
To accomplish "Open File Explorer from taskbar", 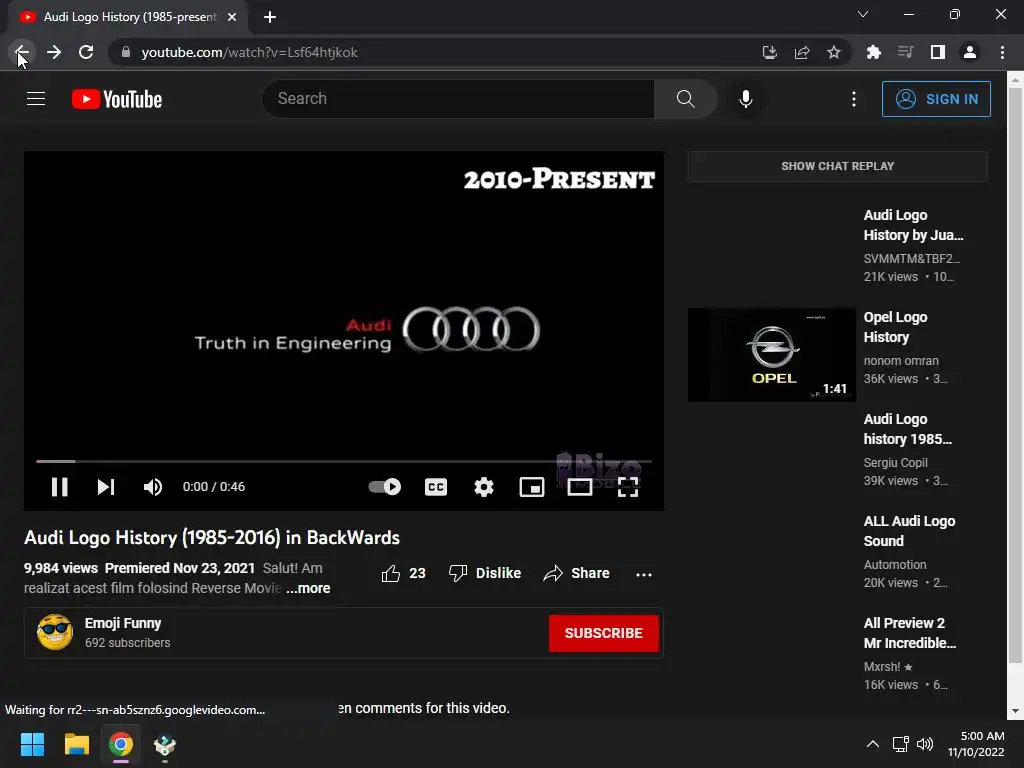I will click(76, 744).
